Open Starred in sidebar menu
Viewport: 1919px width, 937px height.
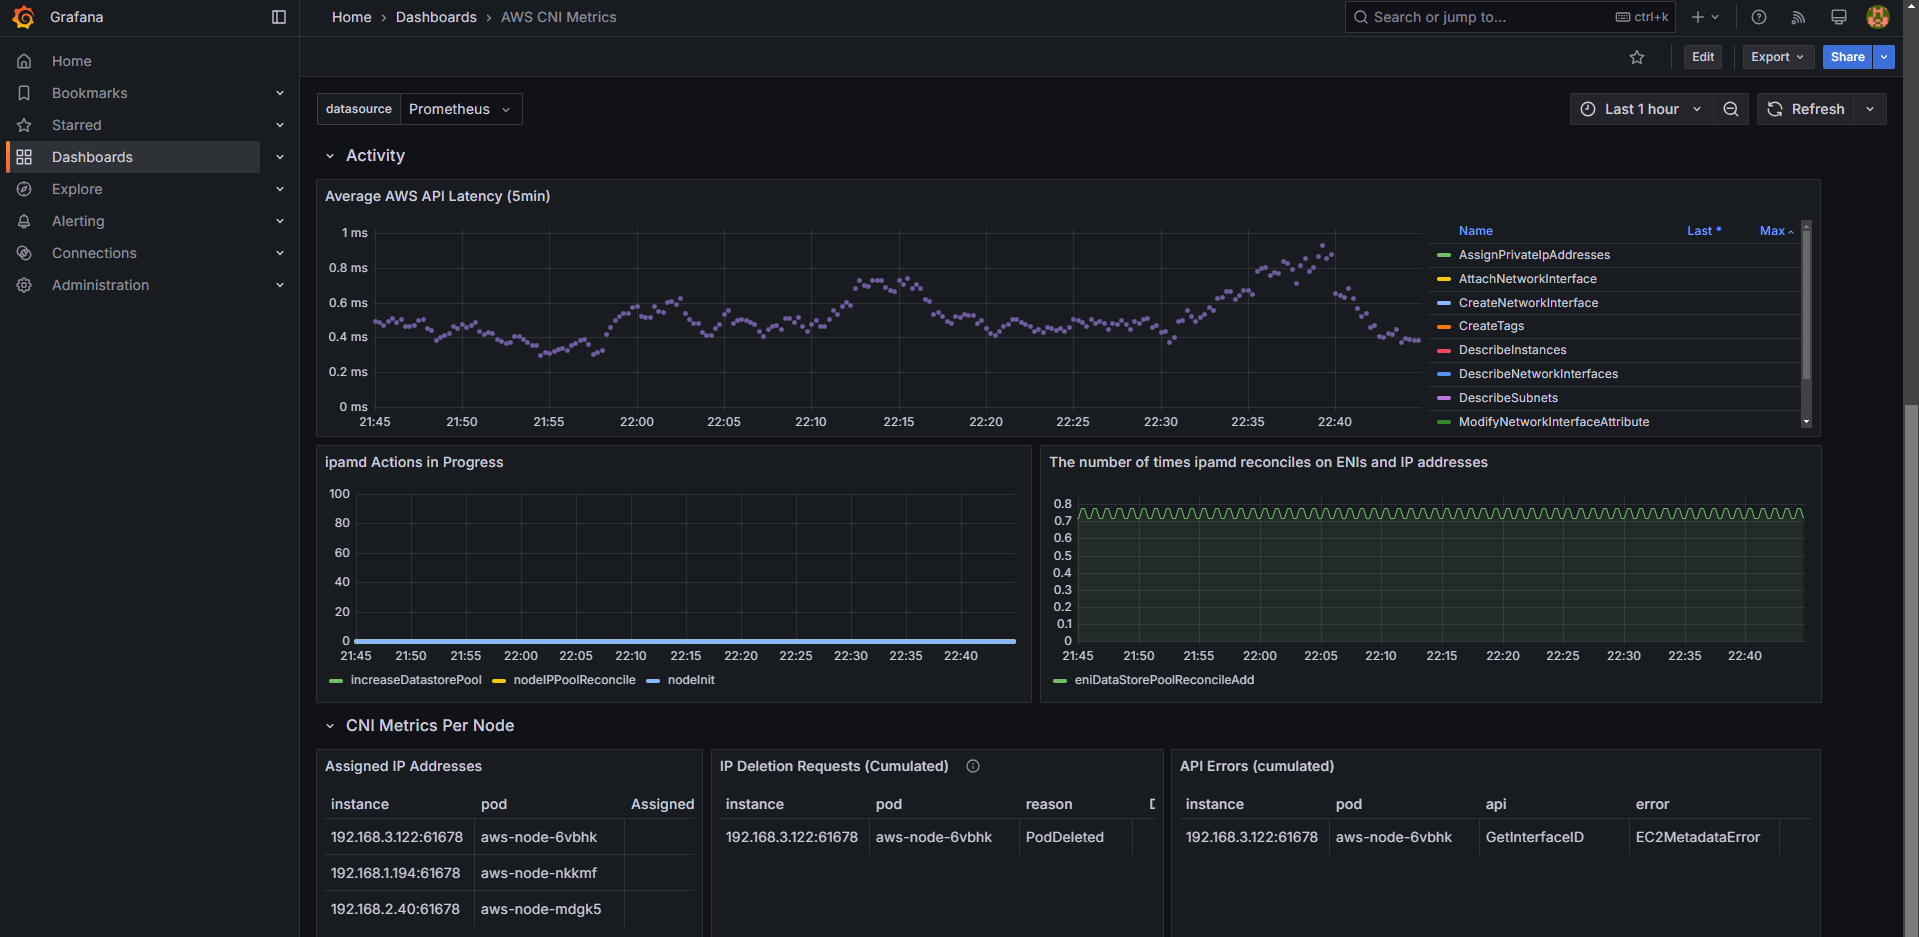click(77, 125)
